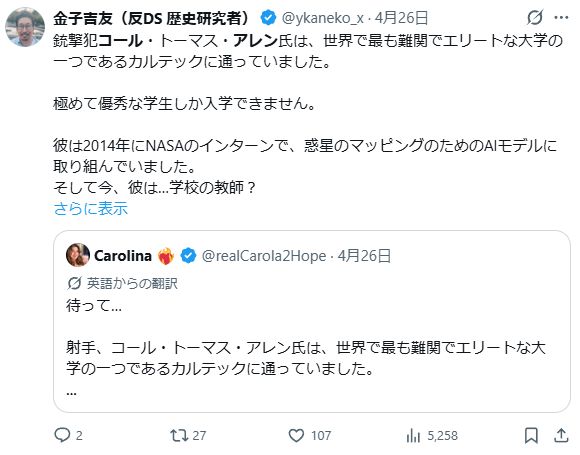The width and height of the screenshot is (580, 455).
Task: Toggle 英語からの翻訳 translation label
Action: click(122, 283)
